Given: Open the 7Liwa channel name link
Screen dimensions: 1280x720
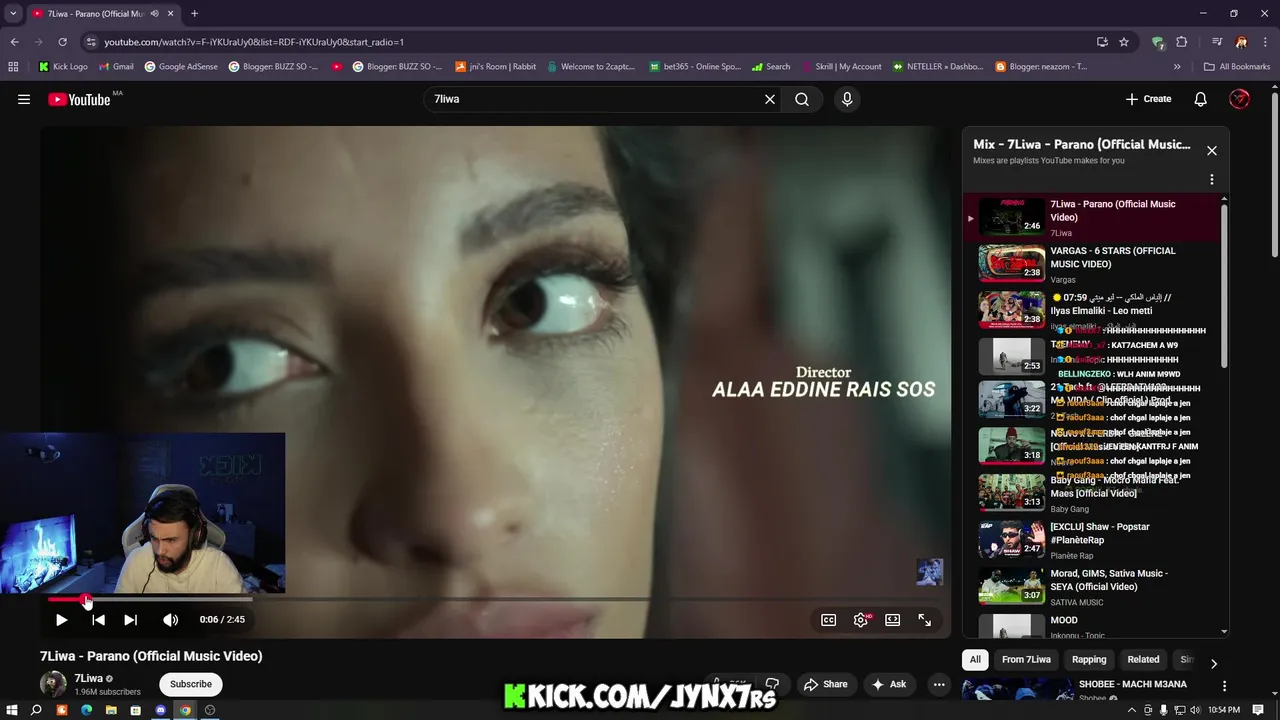Looking at the screenshot, I should (89, 678).
